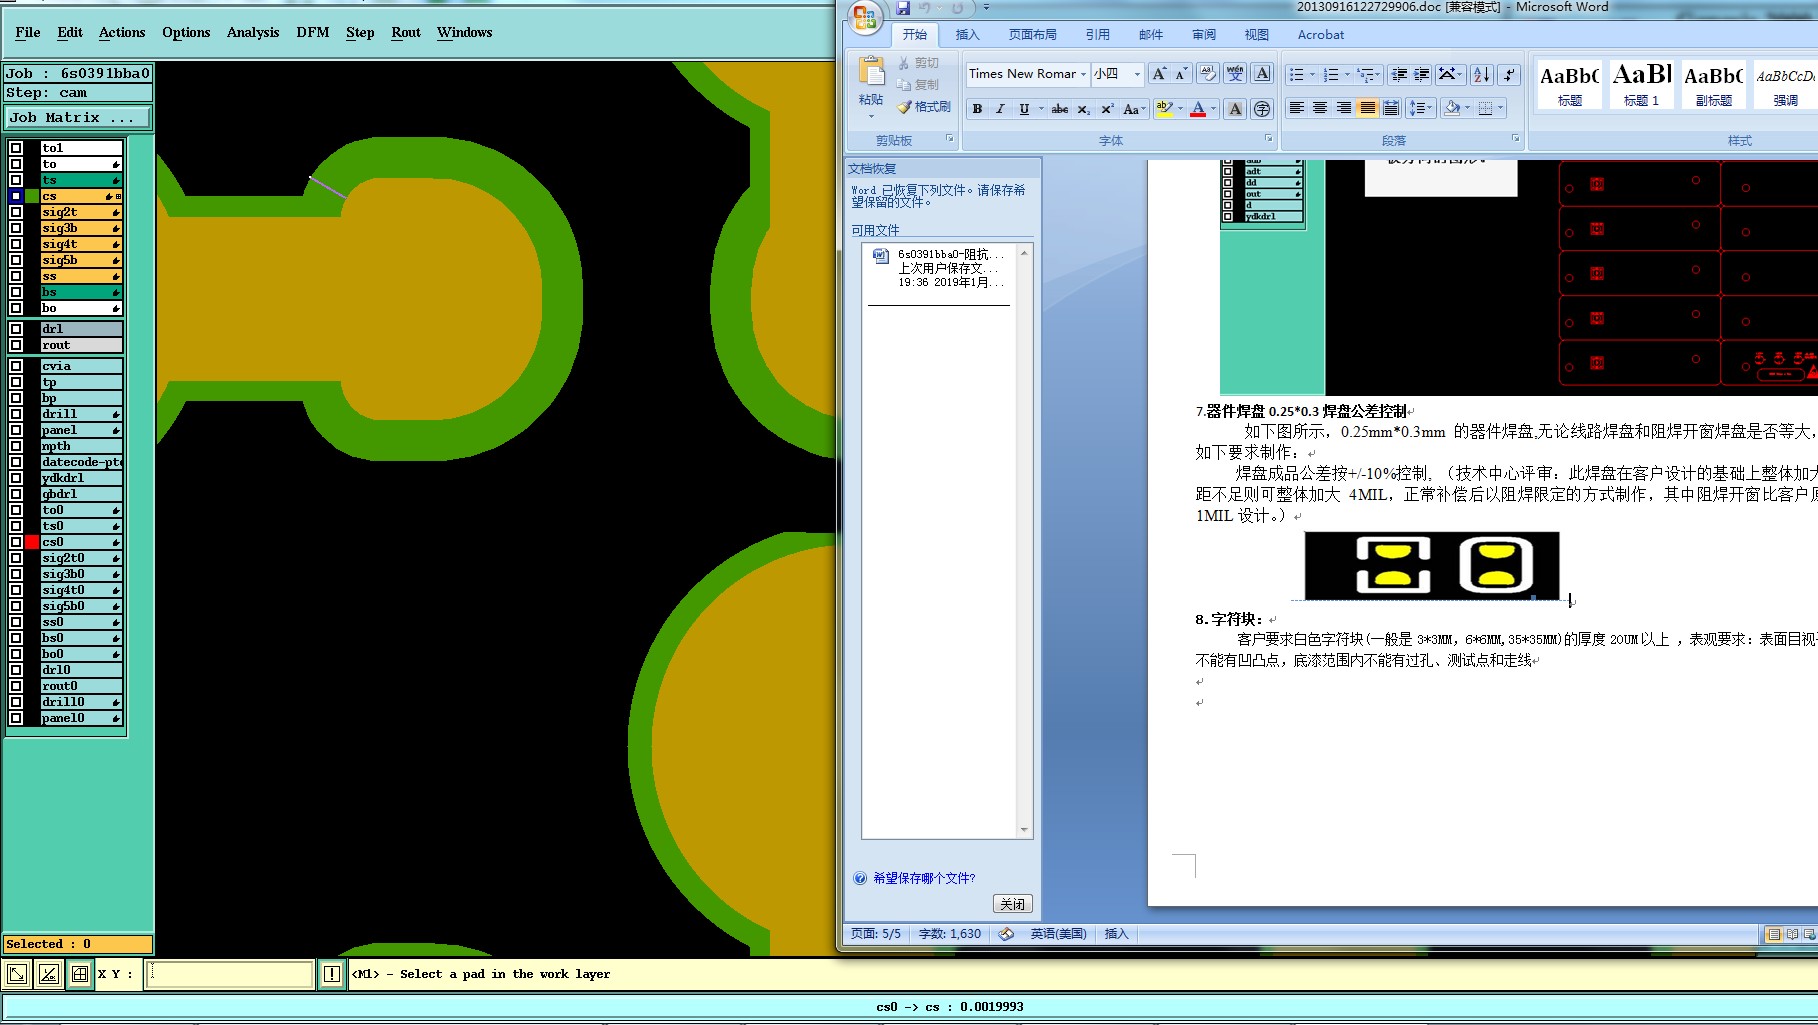Toggle checkbox for layer to1
Screen dimensions: 1818x1025
[x=16, y=148]
